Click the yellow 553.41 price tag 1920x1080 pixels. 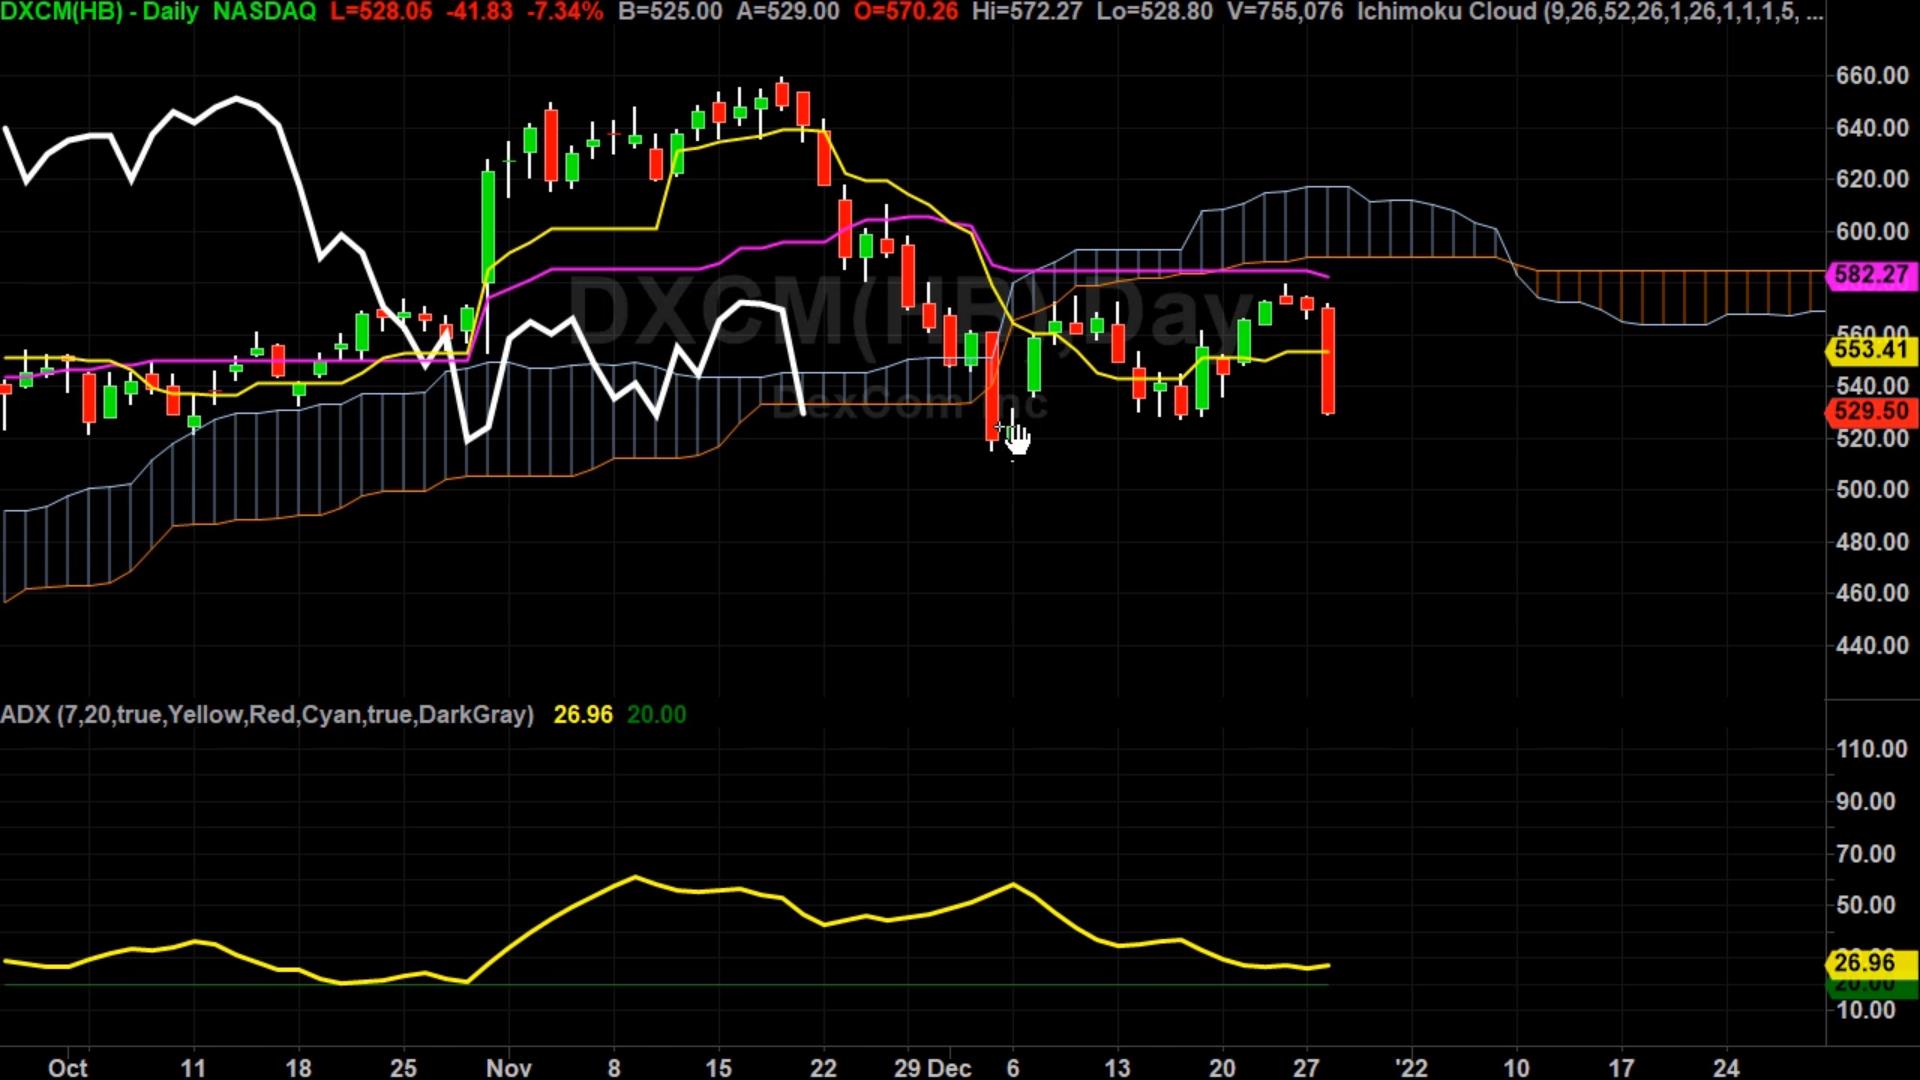(1872, 349)
